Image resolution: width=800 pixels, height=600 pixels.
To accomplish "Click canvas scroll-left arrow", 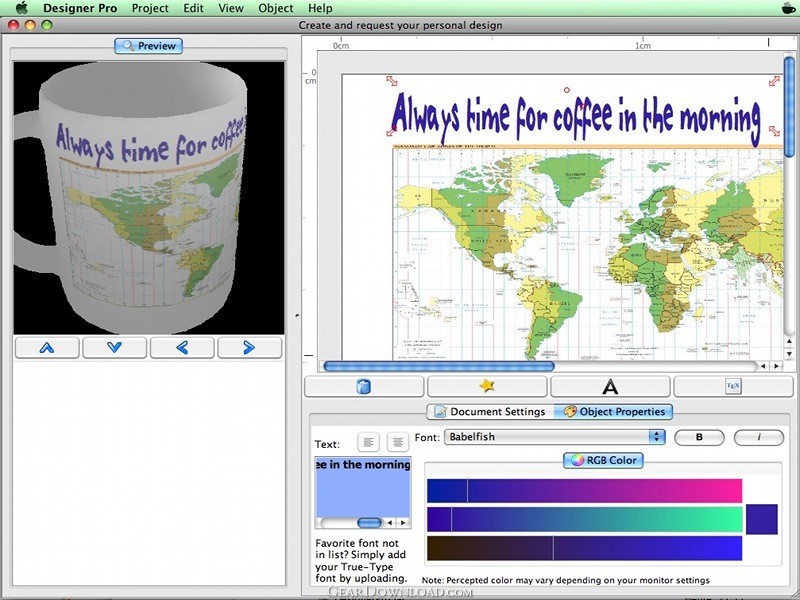I will coord(763,366).
